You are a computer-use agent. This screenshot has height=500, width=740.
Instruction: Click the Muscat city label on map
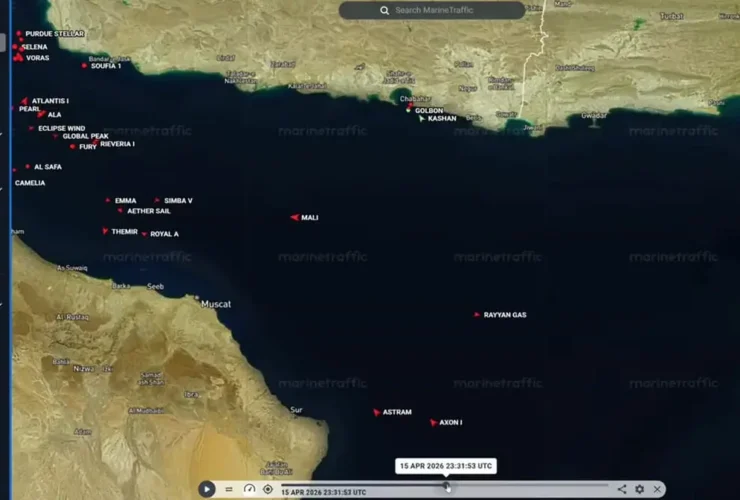(x=216, y=304)
